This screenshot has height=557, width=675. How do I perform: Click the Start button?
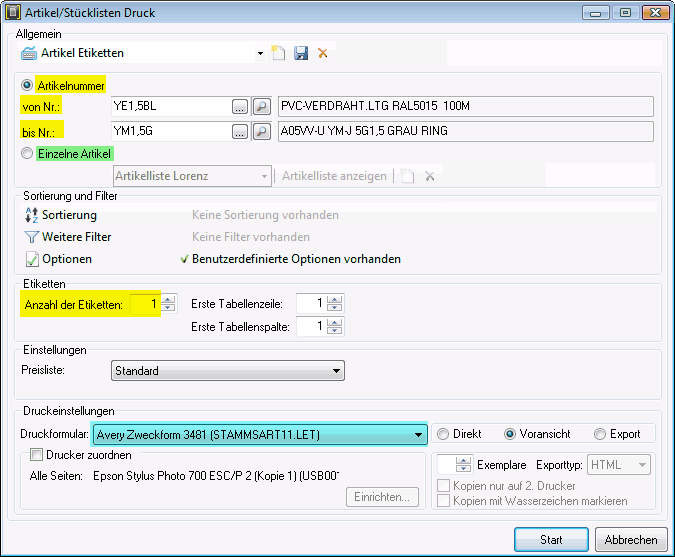(551, 539)
